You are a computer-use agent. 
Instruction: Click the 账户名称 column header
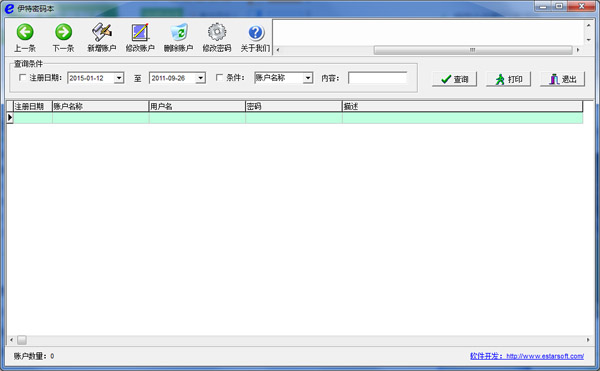tap(101, 106)
